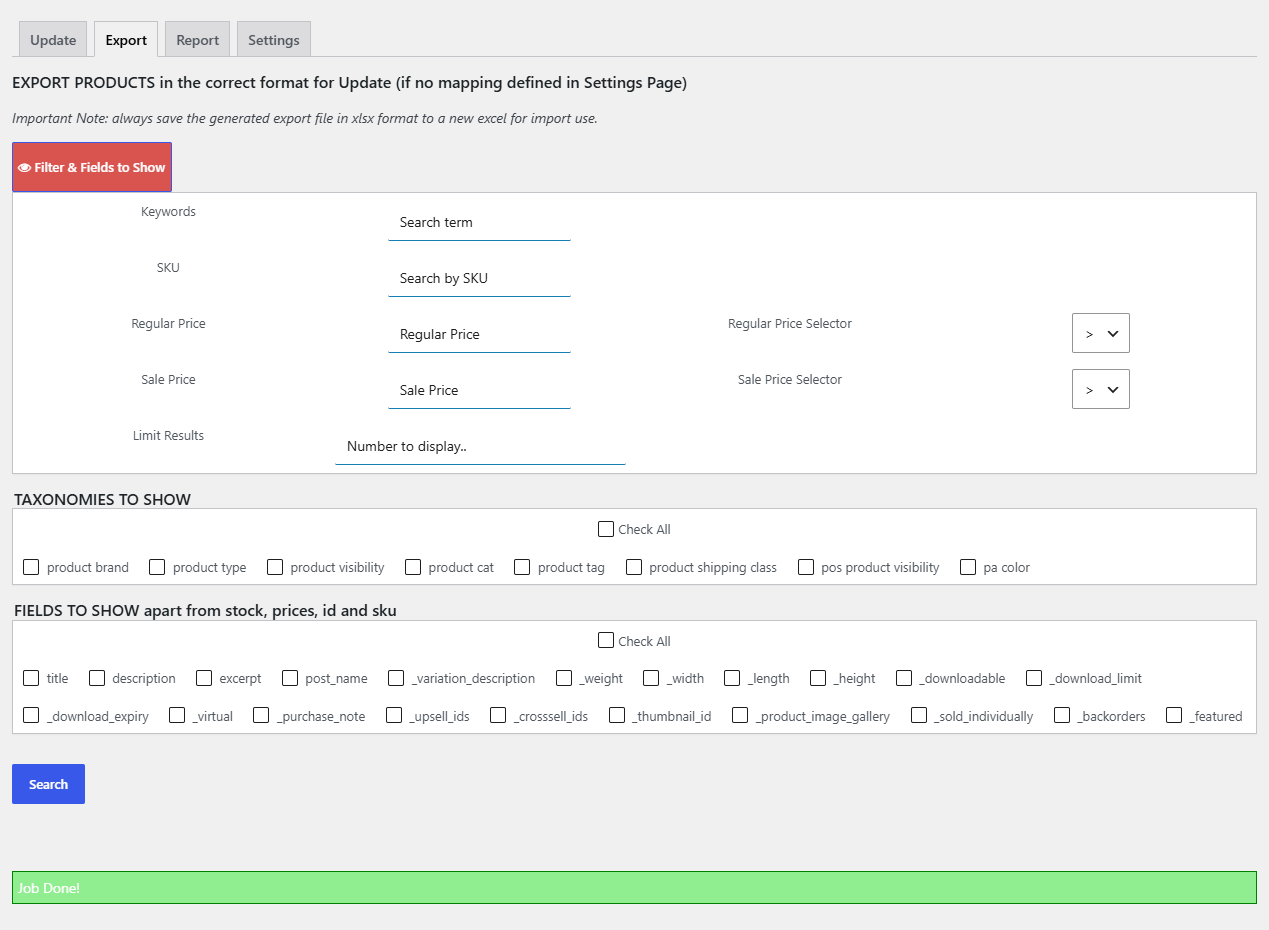Select the _download_expiry checkbox
The height and width of the screenshot is (930, 1269).
click(31, 715)
